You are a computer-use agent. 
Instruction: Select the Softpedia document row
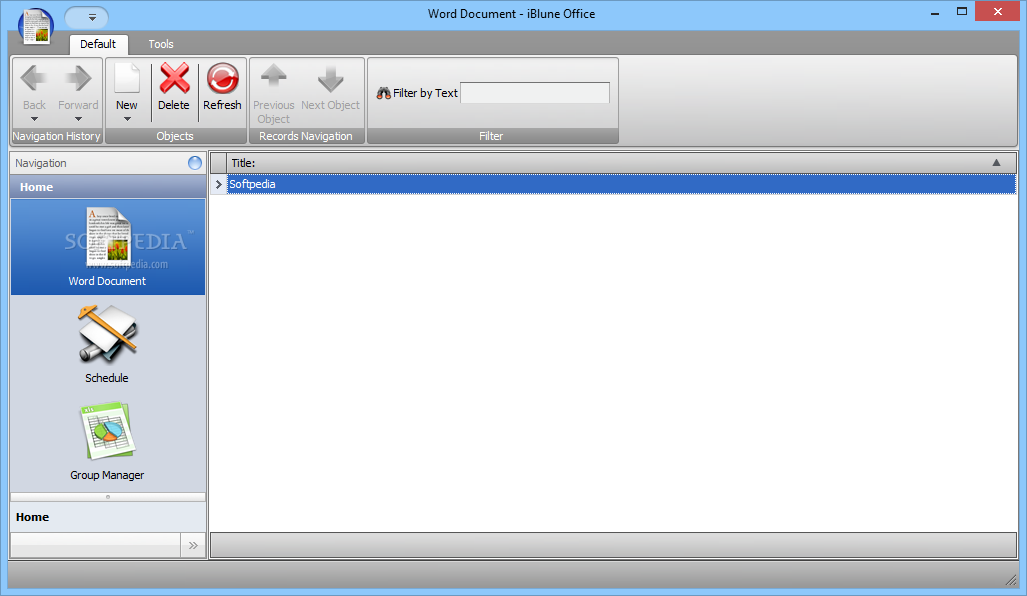(621, 184)
